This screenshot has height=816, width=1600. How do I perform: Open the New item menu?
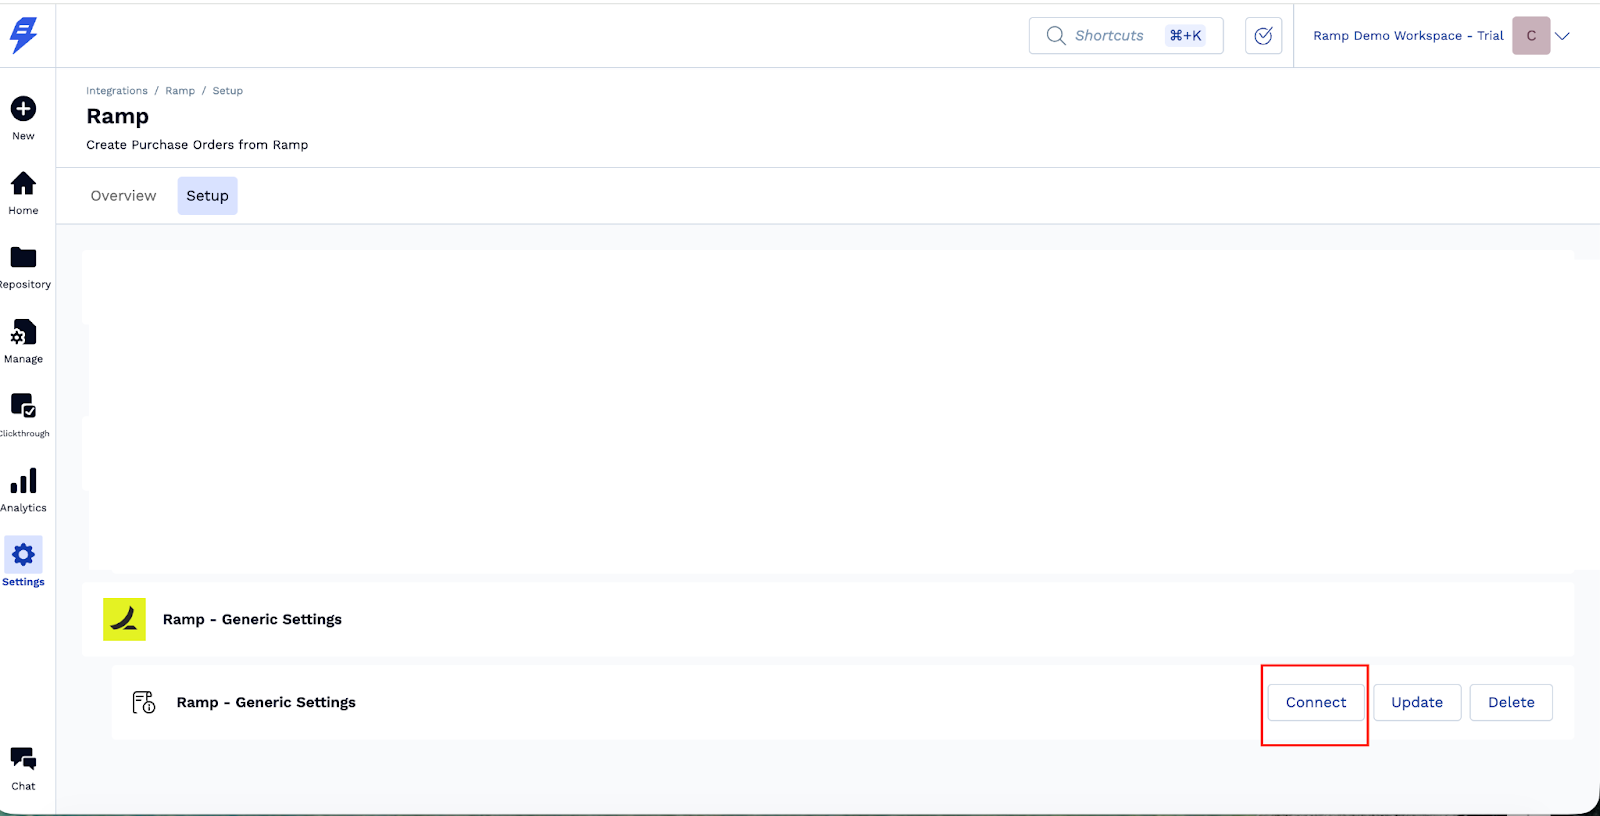[23, 118]
